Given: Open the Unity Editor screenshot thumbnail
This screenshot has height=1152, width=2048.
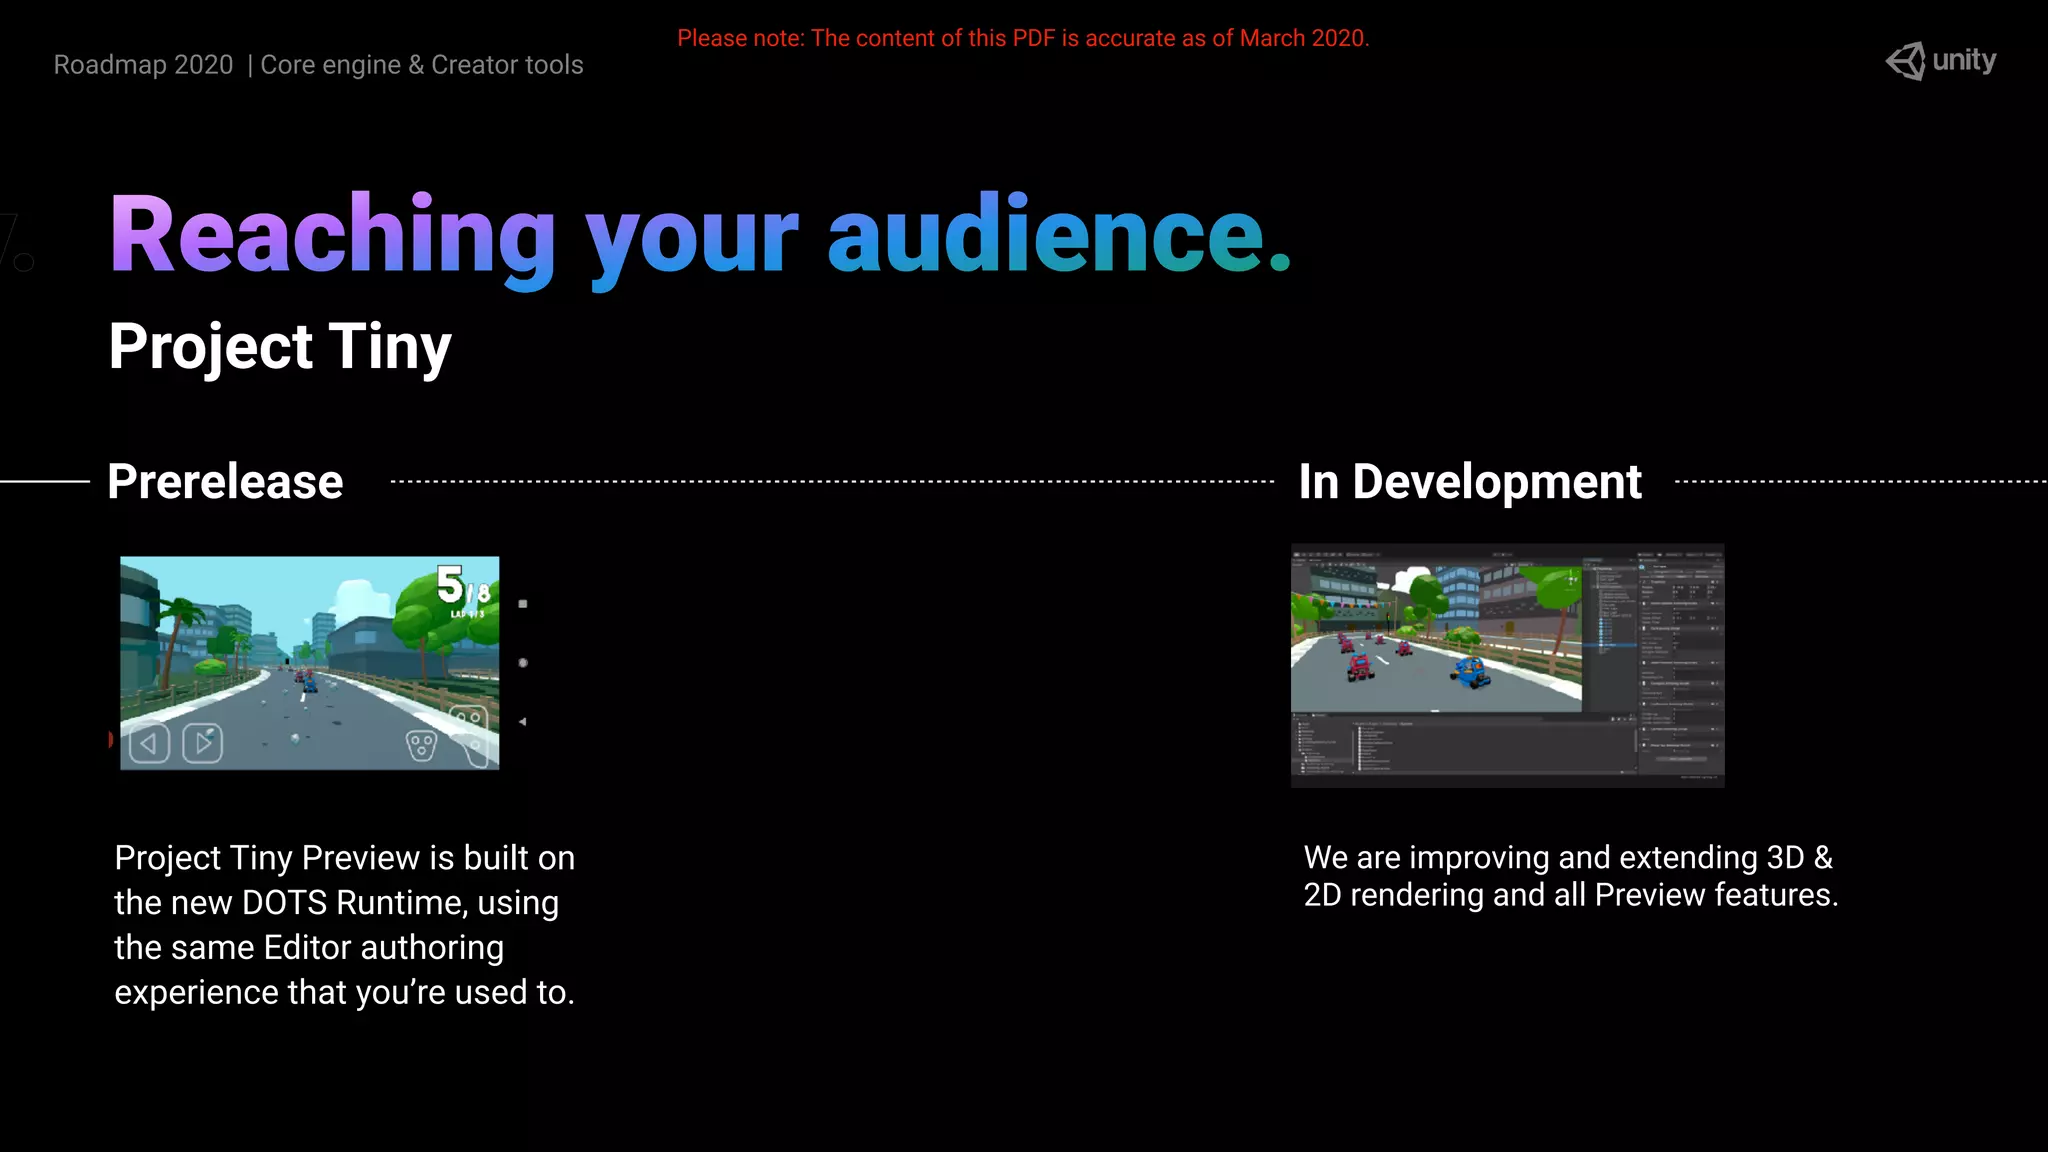Looking at the screenshot, I should pos(1507,665).
